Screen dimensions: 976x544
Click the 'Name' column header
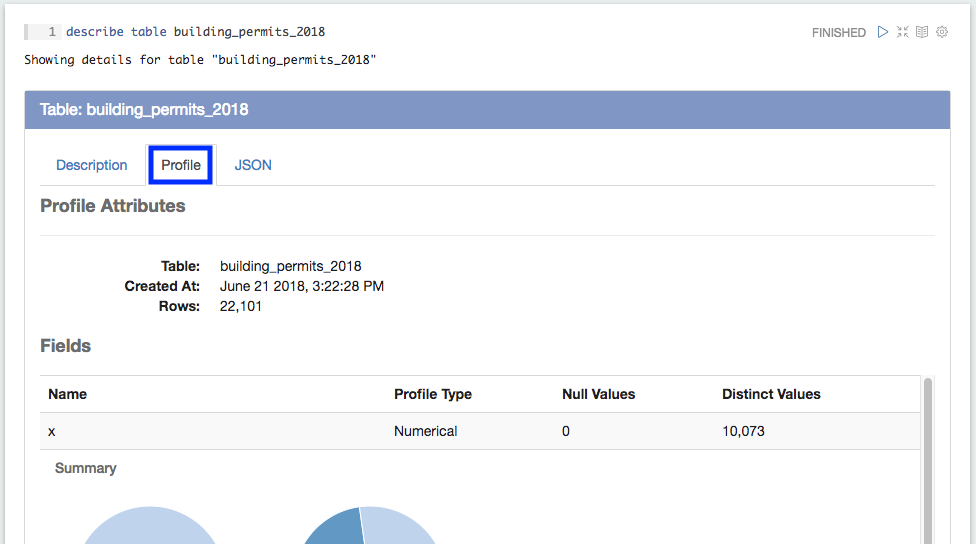(67, 394)
